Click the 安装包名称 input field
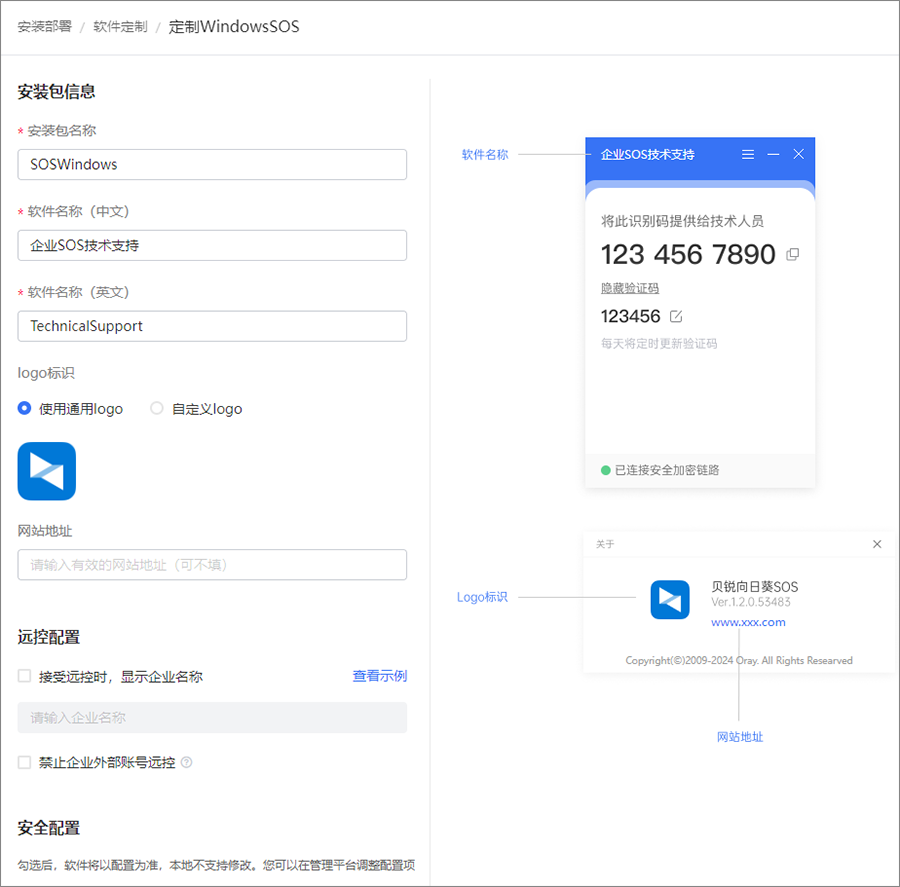Viewport: 900px width, 887px height. tap(212, 164)
